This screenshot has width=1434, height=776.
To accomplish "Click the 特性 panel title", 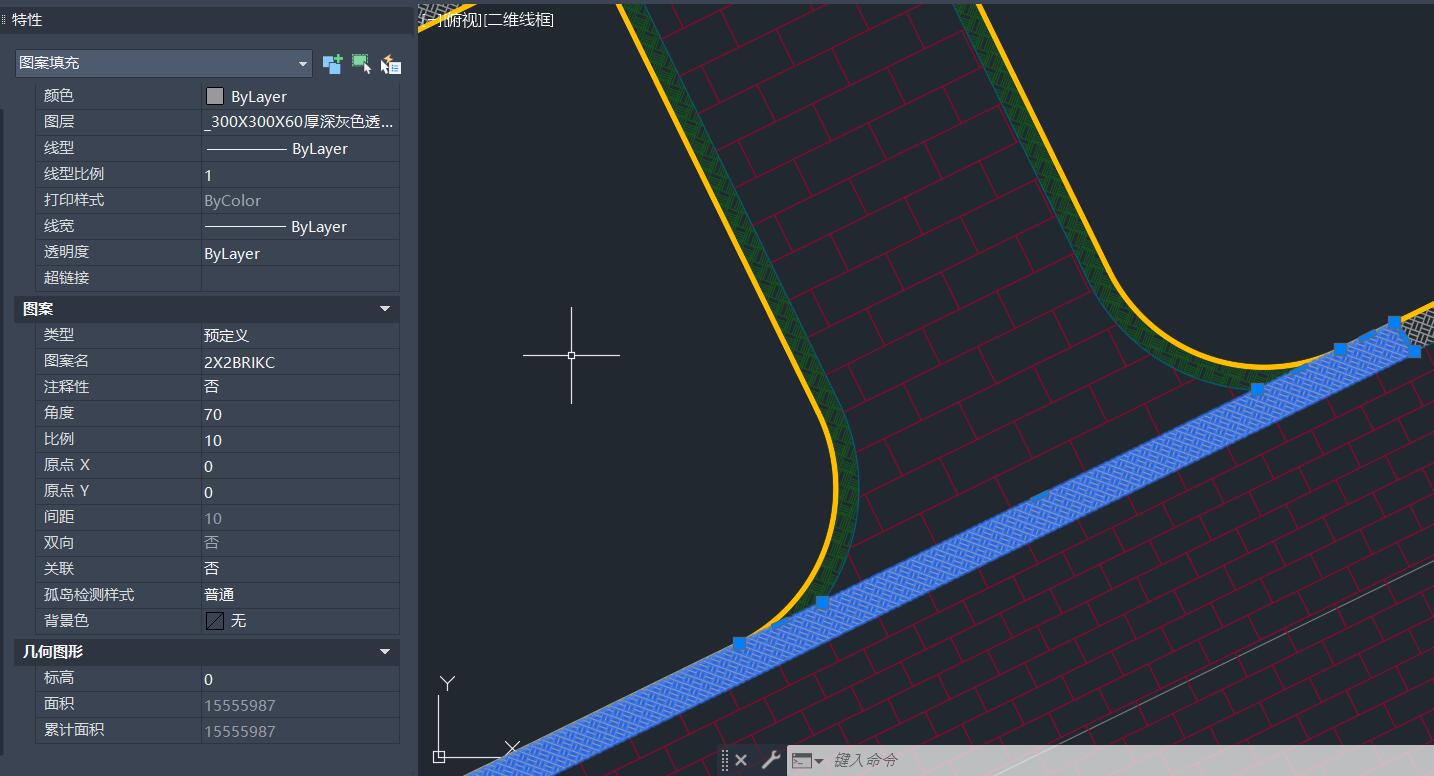I will coord(27,19).
